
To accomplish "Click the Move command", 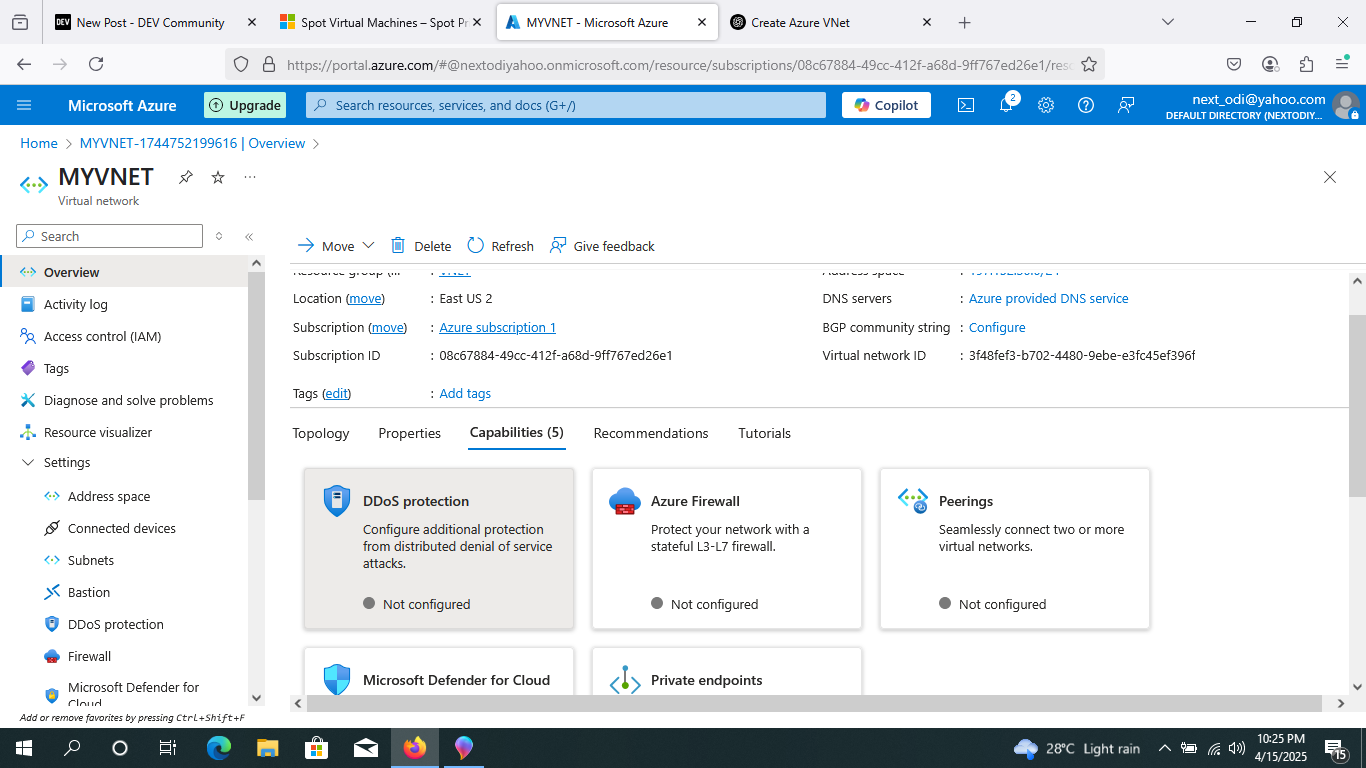I will (326, 246).
